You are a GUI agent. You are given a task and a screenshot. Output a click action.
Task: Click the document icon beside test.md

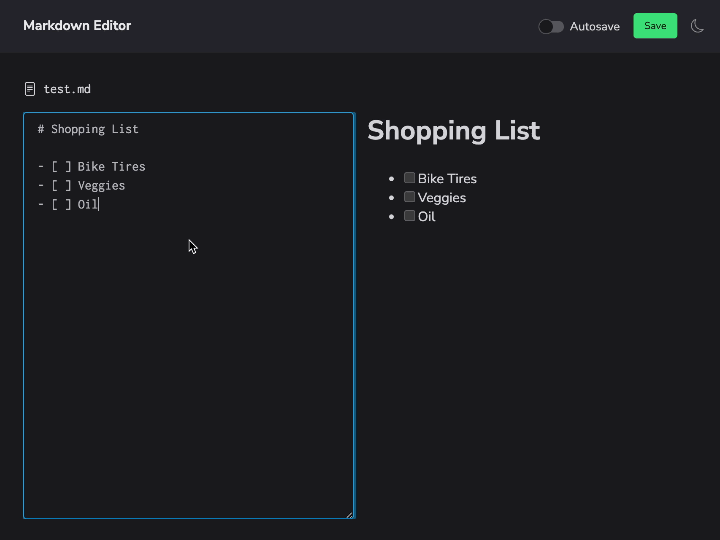pos(30,89)
